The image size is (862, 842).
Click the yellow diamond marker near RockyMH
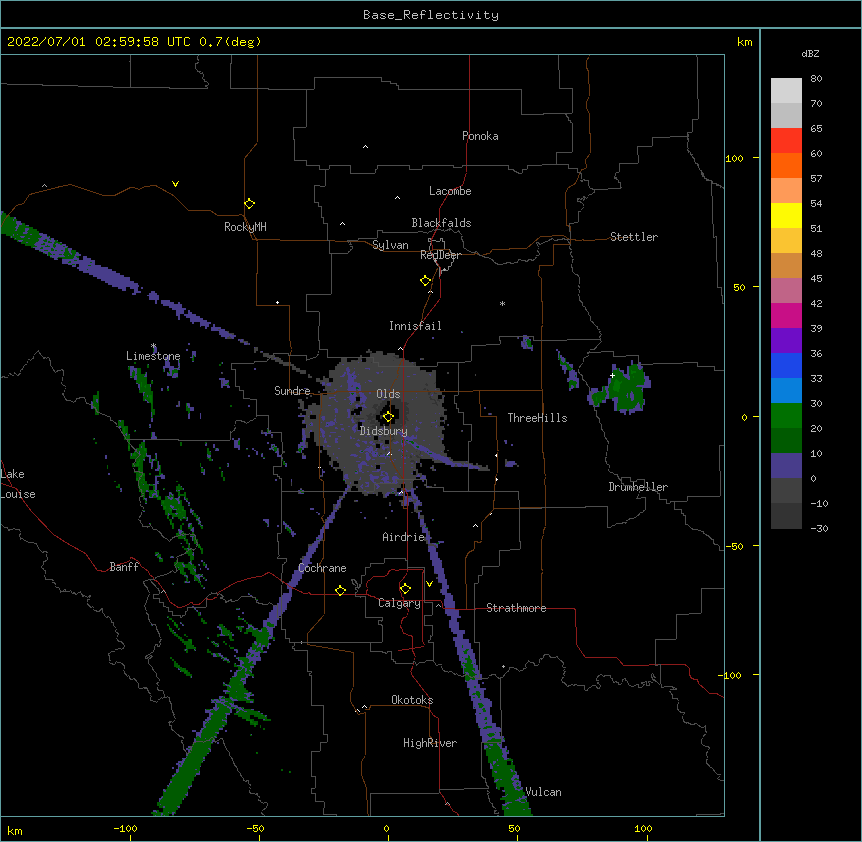pyautogui.click(x=250, y=204)
